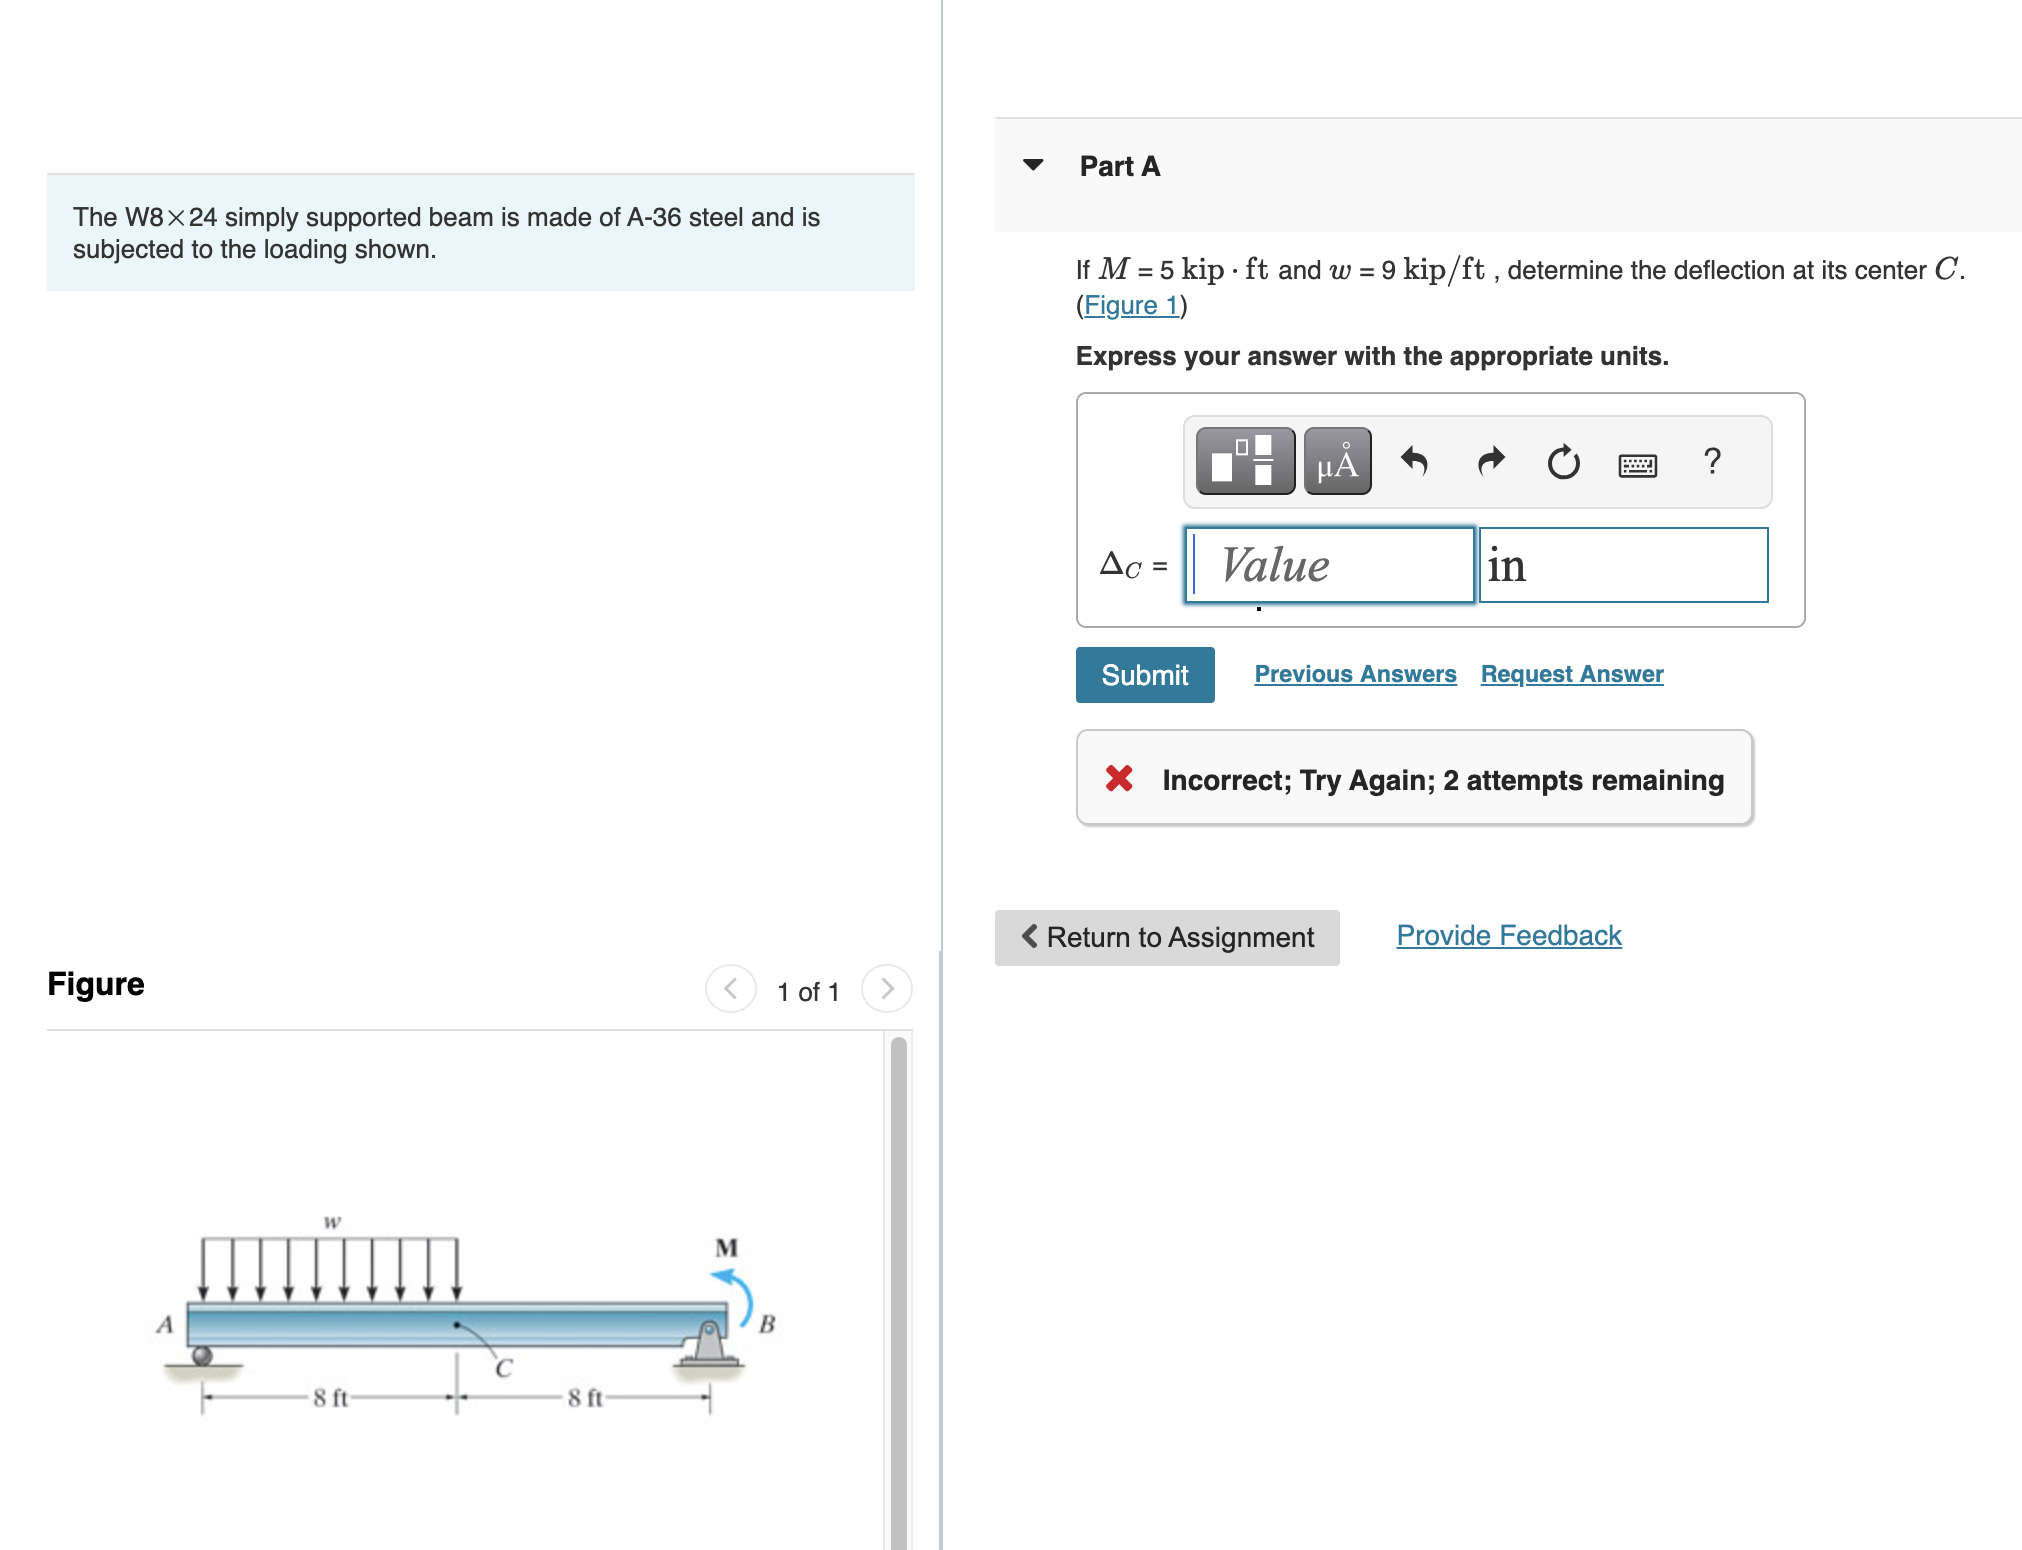Click the figure panel vertical scrollbar
2022x1550 pixels.
click(898, 1290)
